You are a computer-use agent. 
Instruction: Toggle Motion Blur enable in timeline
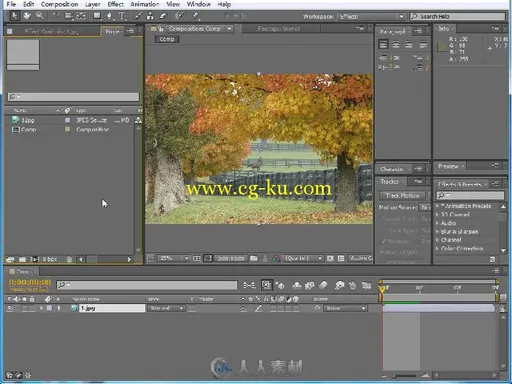(x=323, y=285)
